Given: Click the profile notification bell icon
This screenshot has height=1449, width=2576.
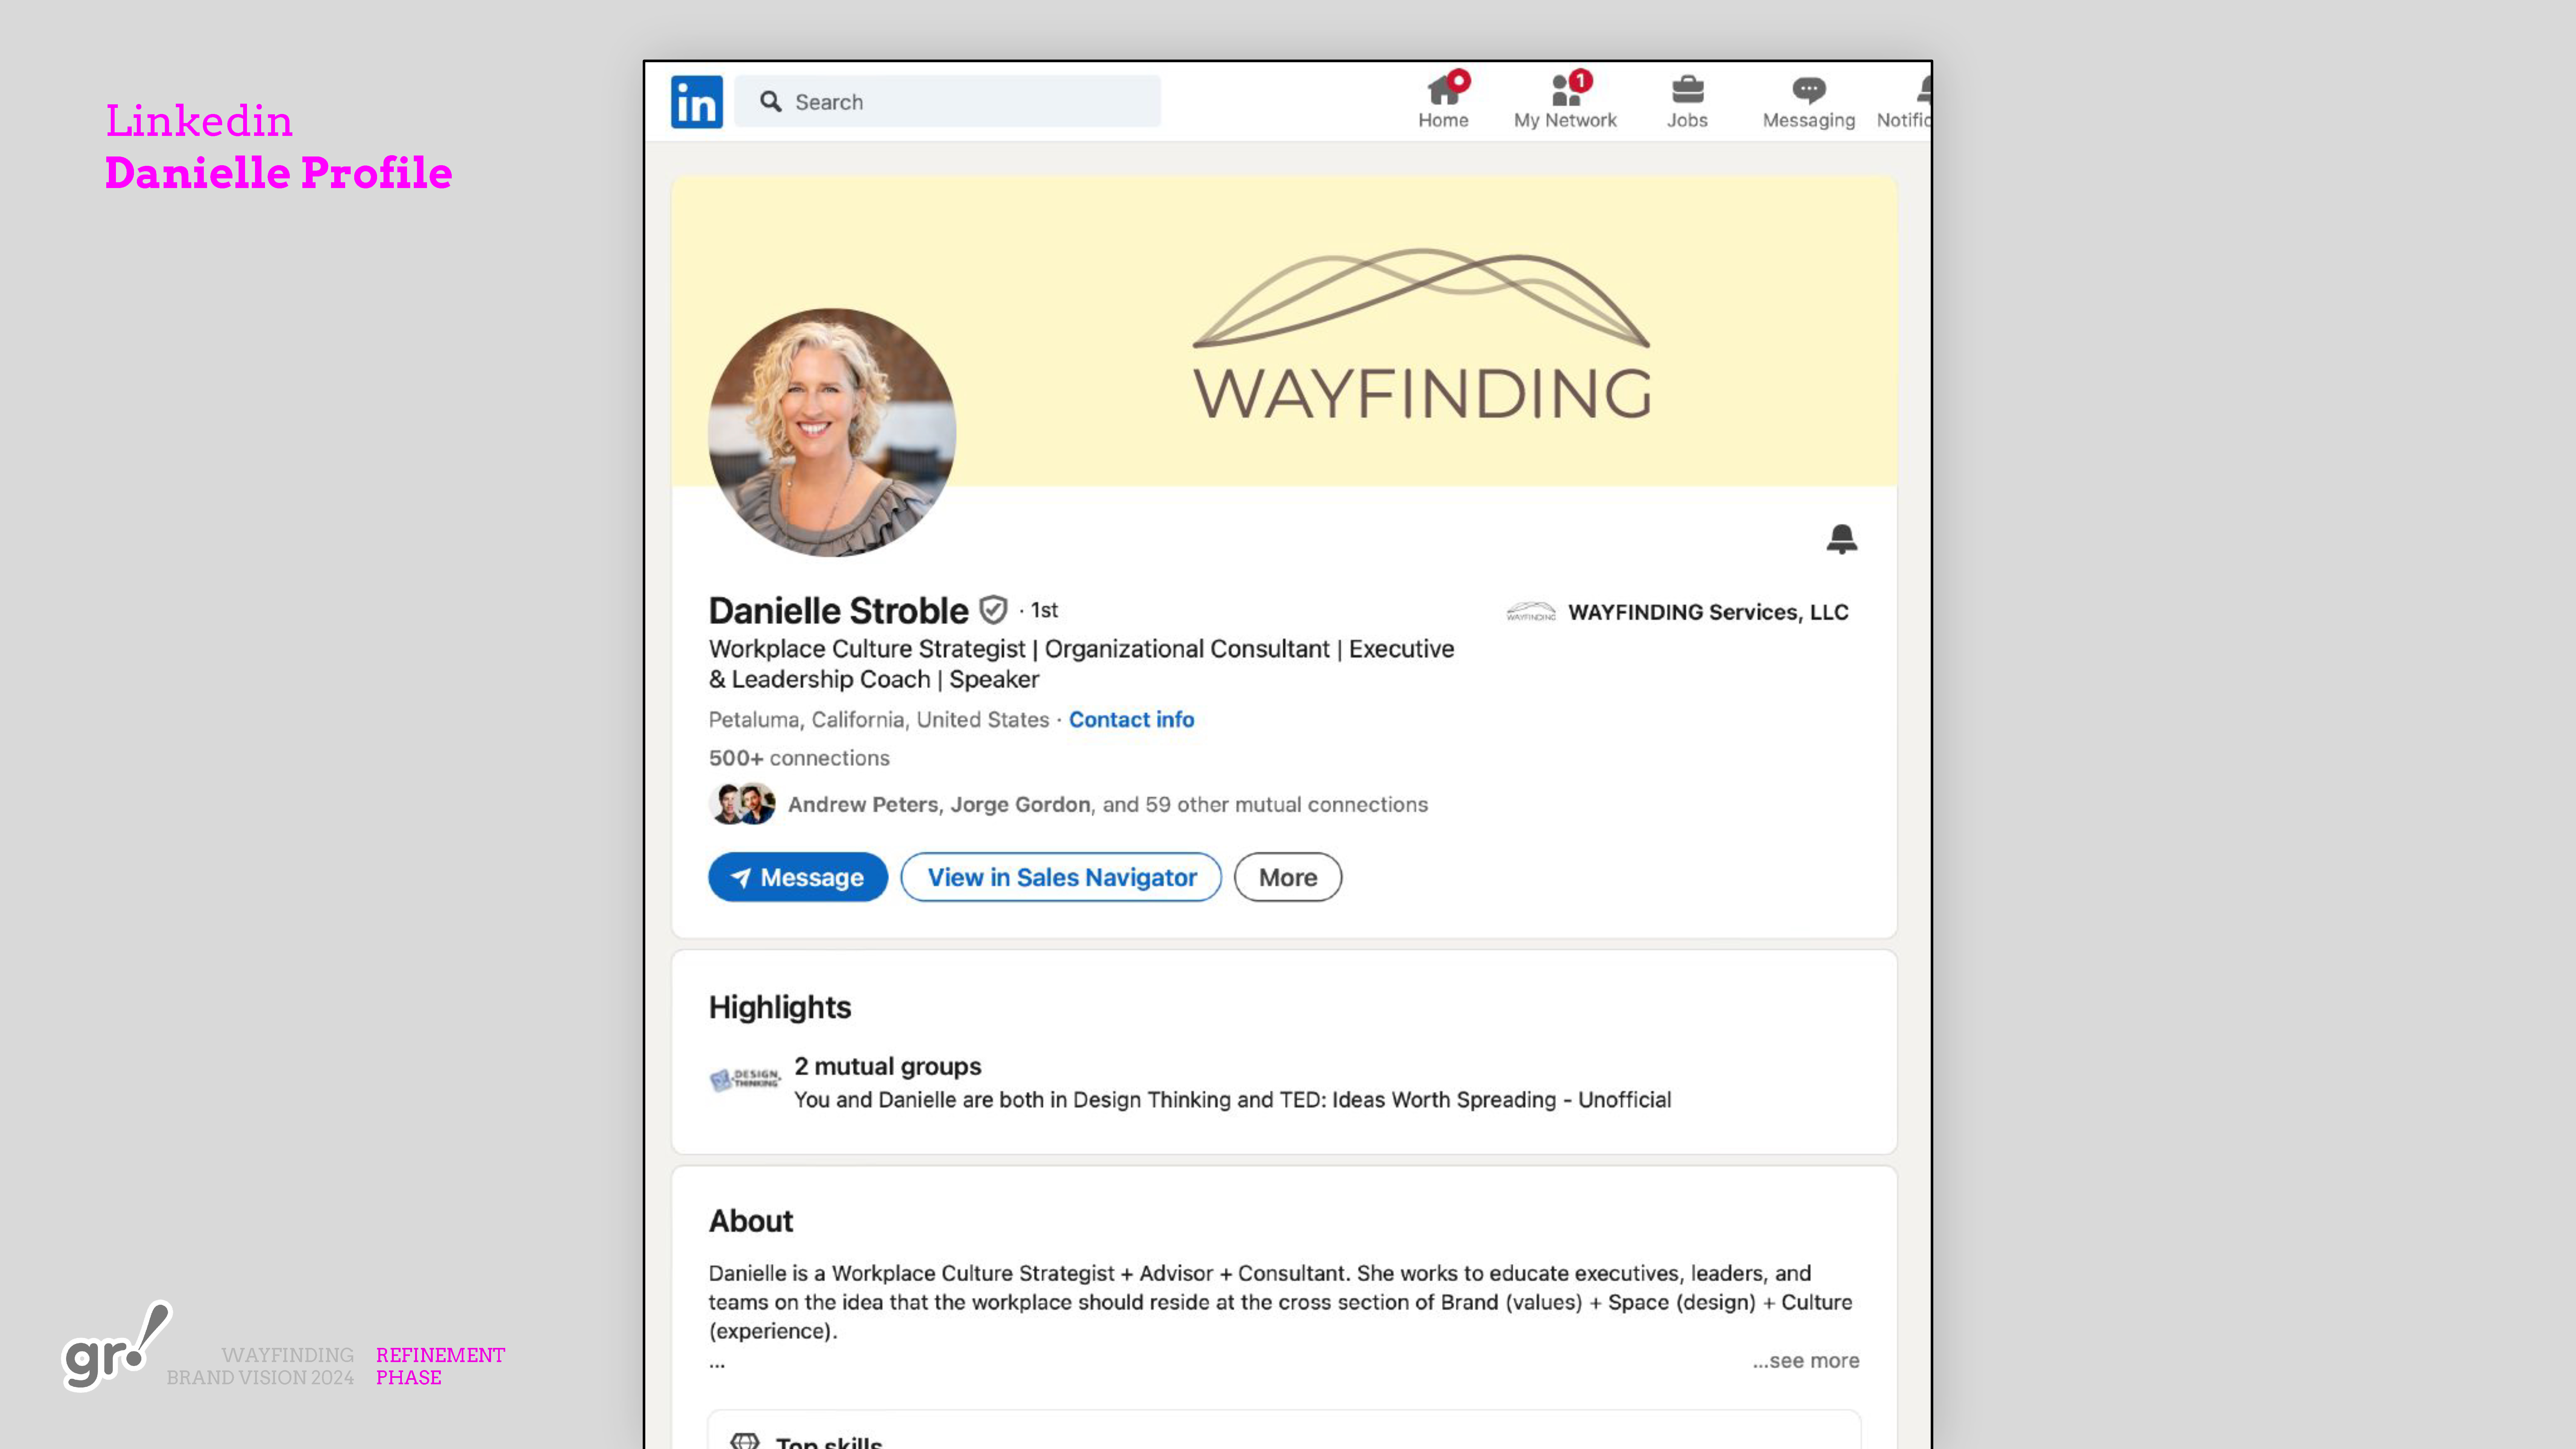Looking at the screenshot, I should tap(1842, 539).
